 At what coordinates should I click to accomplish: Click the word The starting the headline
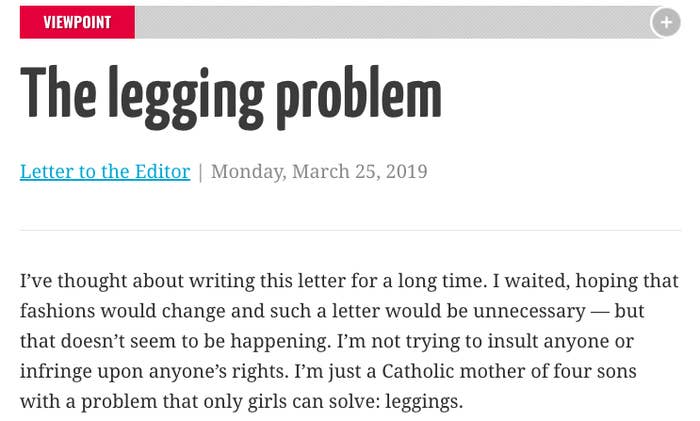(x=58, y=92)
